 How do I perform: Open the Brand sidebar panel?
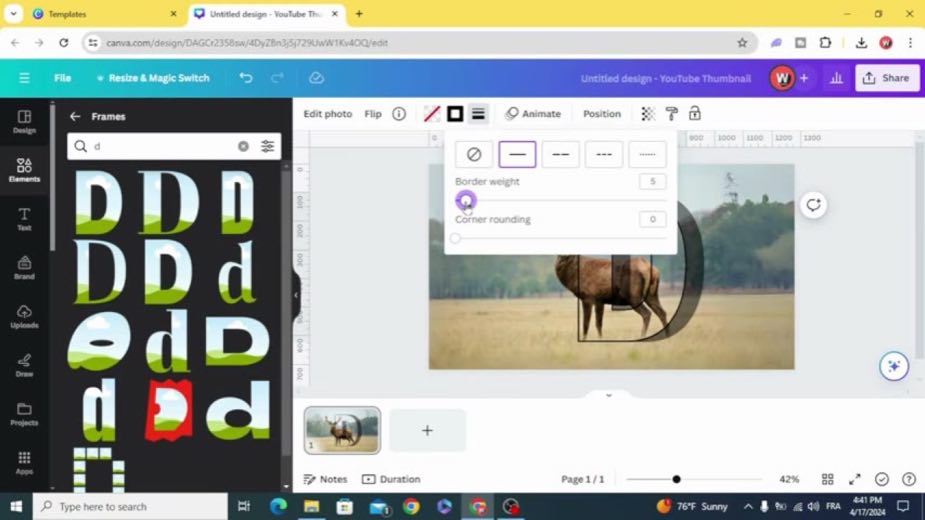(24, 267)
